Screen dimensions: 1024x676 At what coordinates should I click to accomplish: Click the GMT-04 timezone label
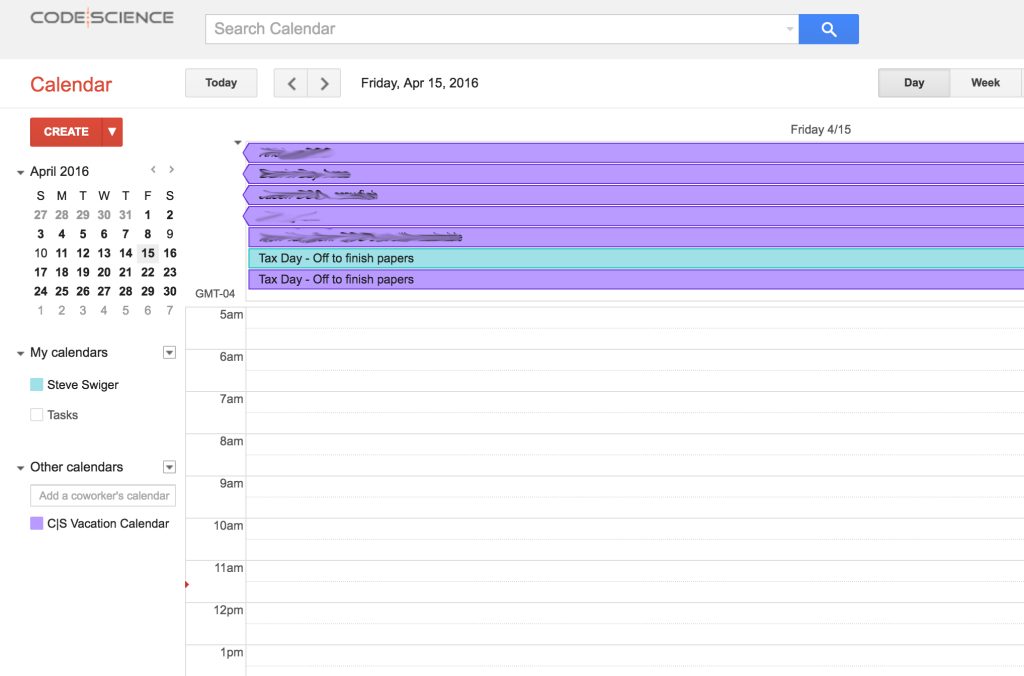pyautogui.click(x=215, y=294)
